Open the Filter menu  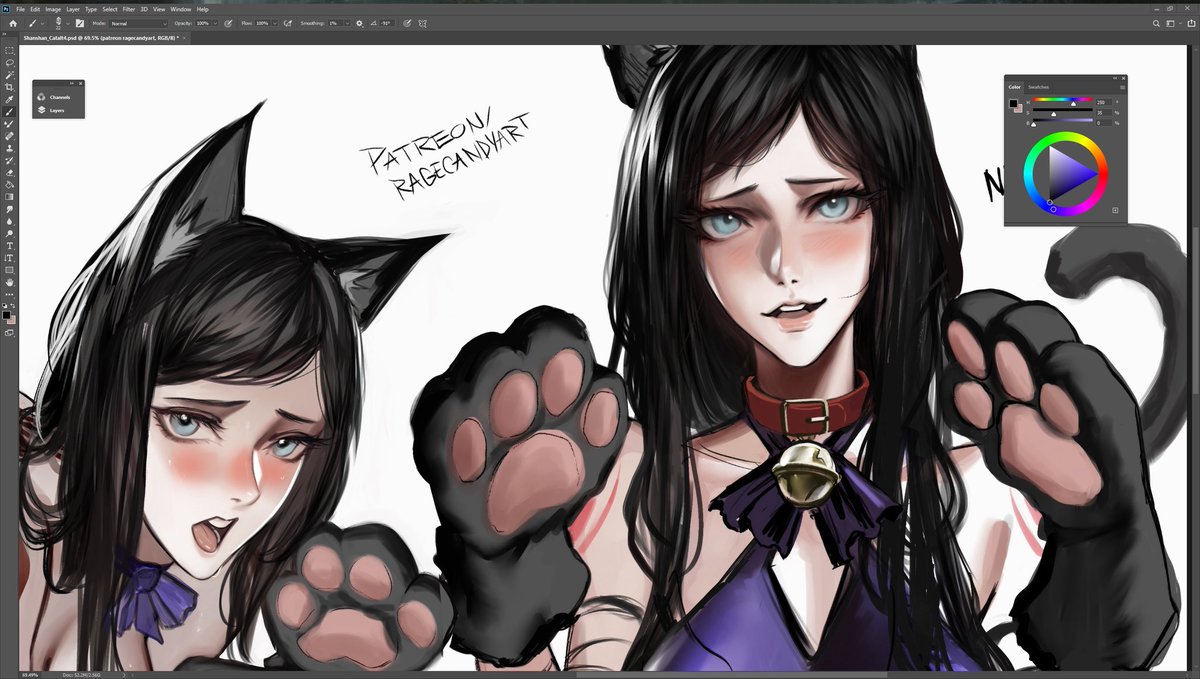129,8
